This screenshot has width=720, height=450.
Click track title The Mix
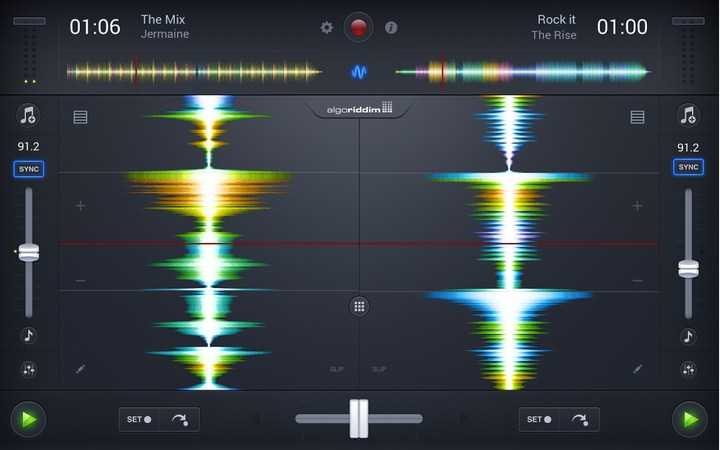[x=163, y=19]
